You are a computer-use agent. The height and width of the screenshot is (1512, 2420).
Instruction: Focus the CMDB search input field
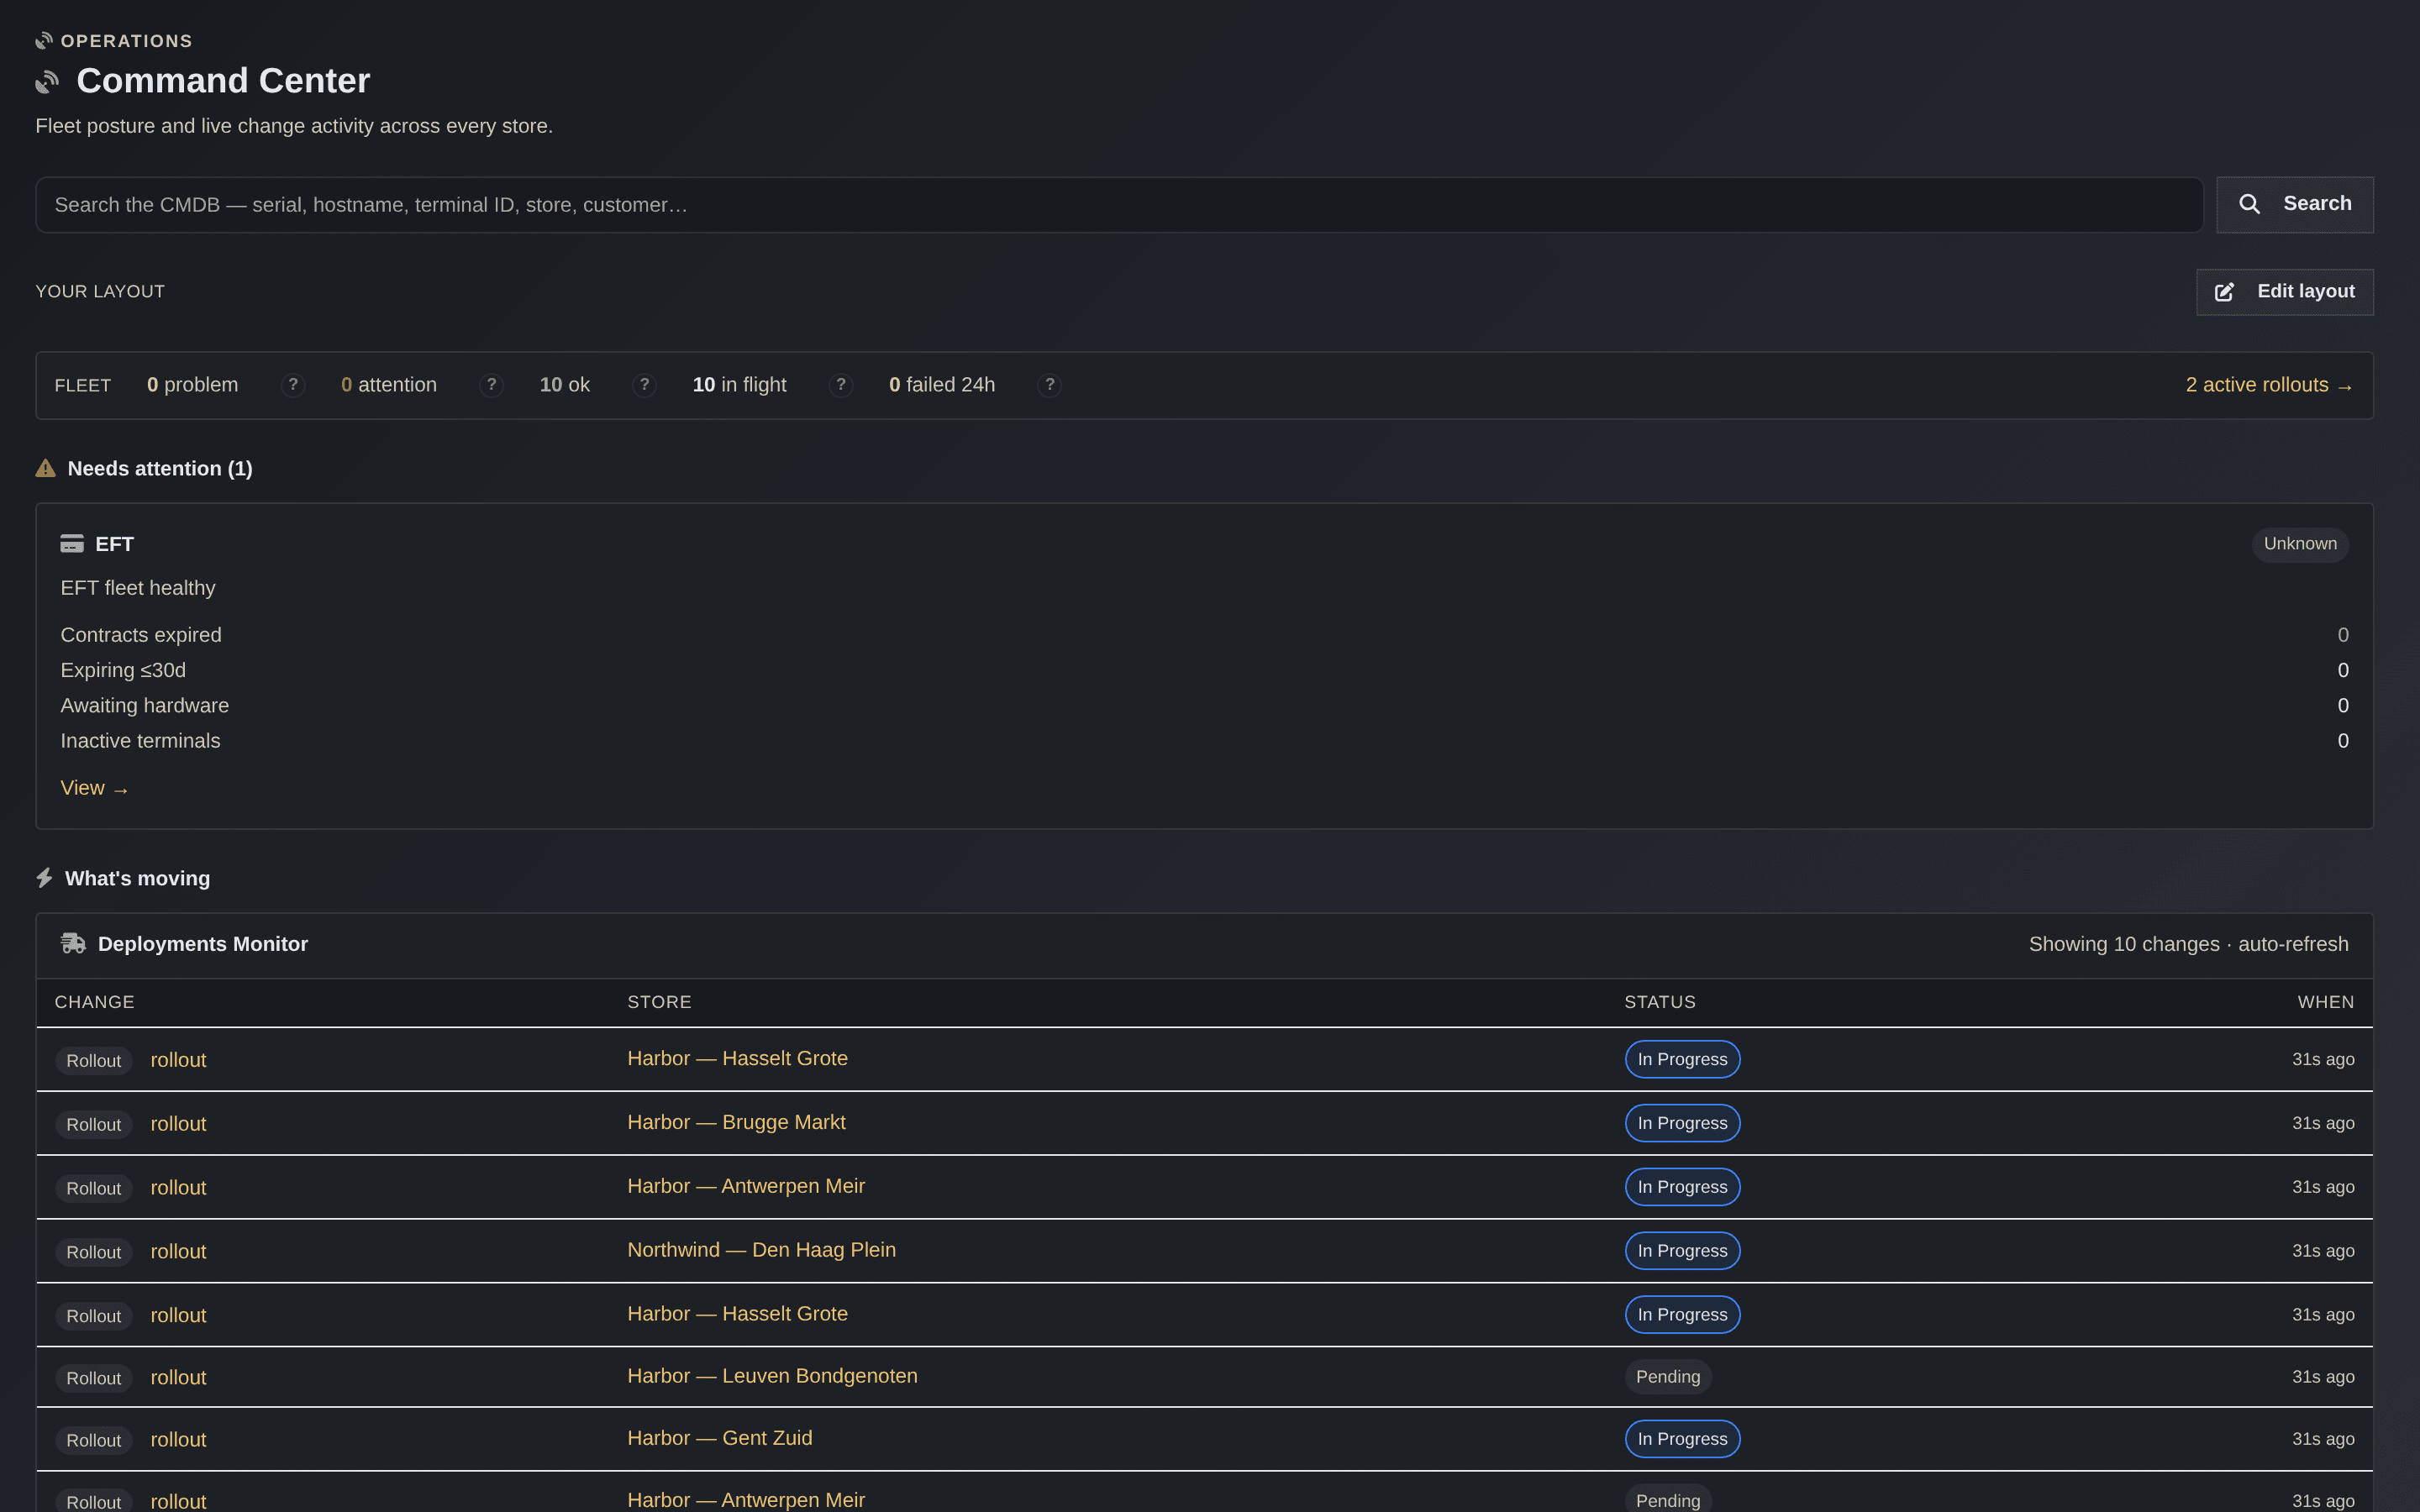1119,205
